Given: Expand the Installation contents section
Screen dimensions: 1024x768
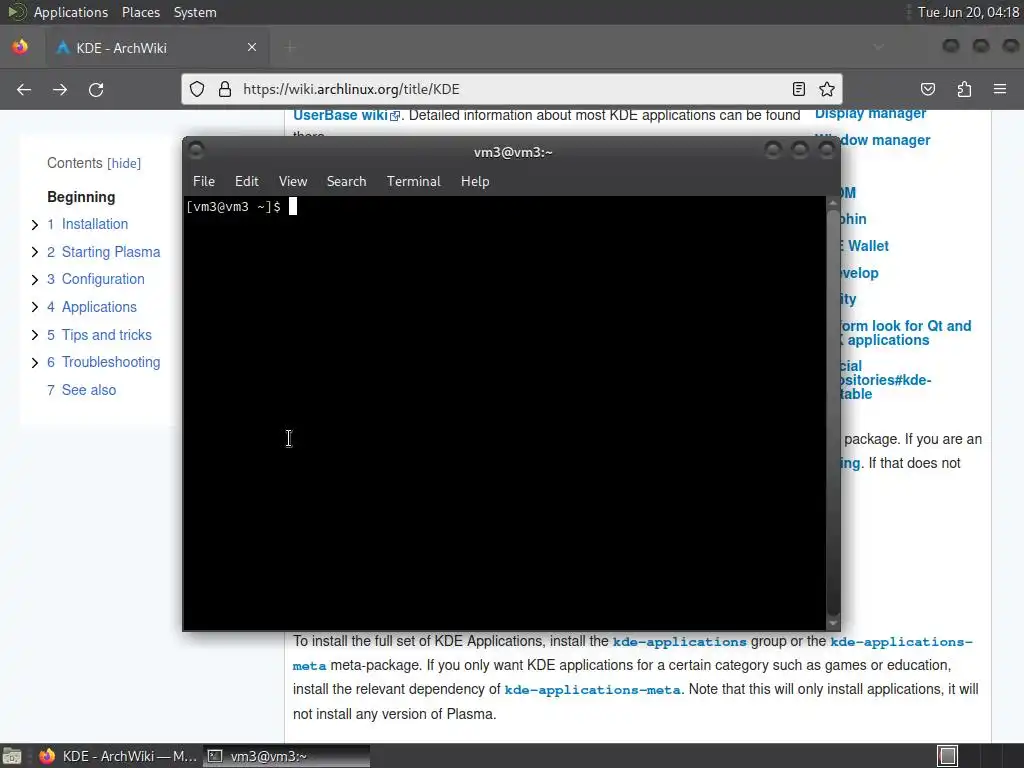Looking at the screenshot, I should tap(35, 225).
